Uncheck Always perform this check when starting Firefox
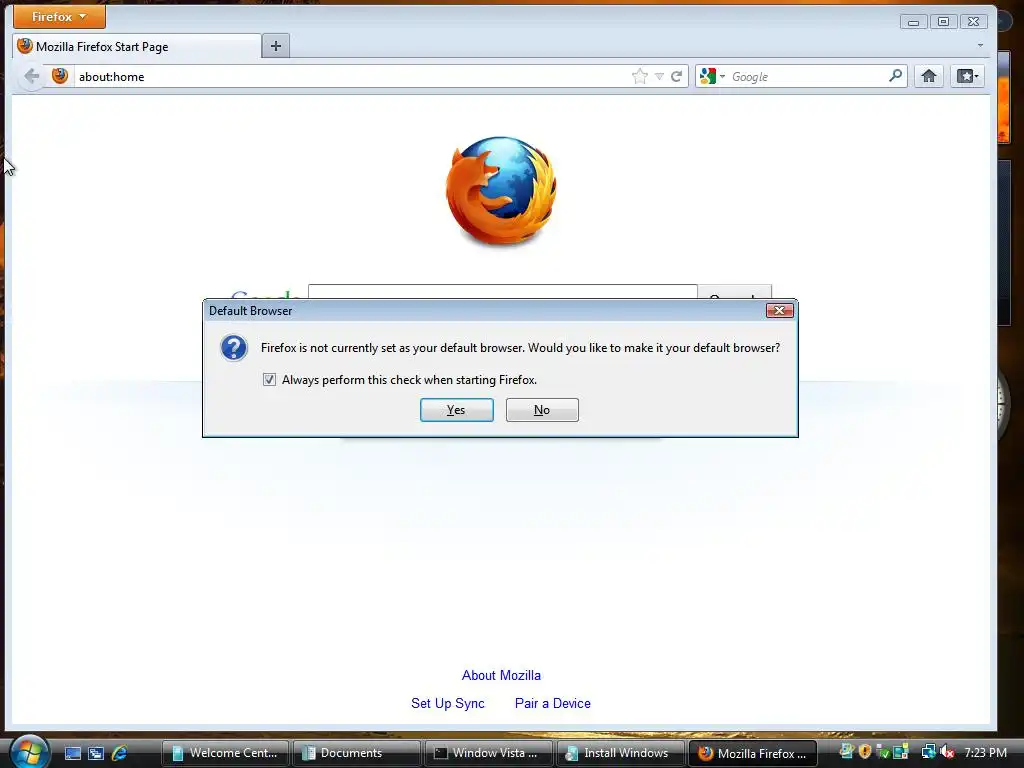Screen dimensions: 1024x768 [269, 379]
